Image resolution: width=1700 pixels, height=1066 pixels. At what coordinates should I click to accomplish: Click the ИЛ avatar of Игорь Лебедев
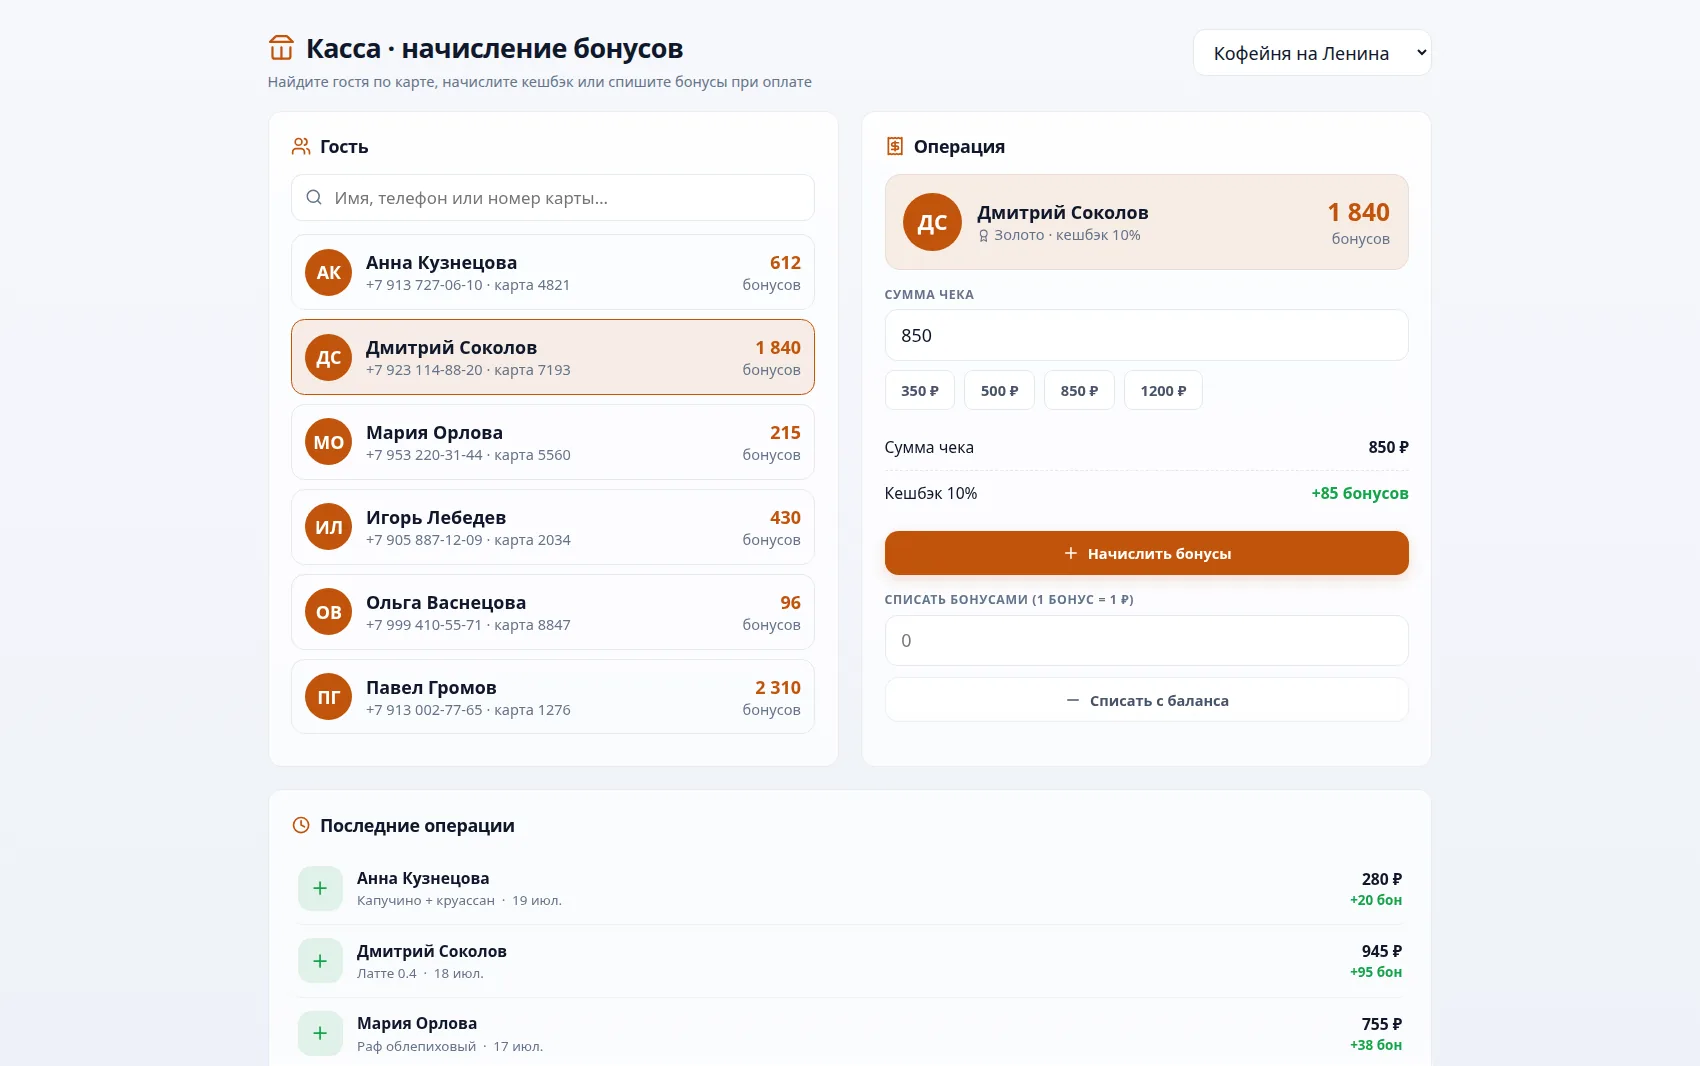(329, 527)
